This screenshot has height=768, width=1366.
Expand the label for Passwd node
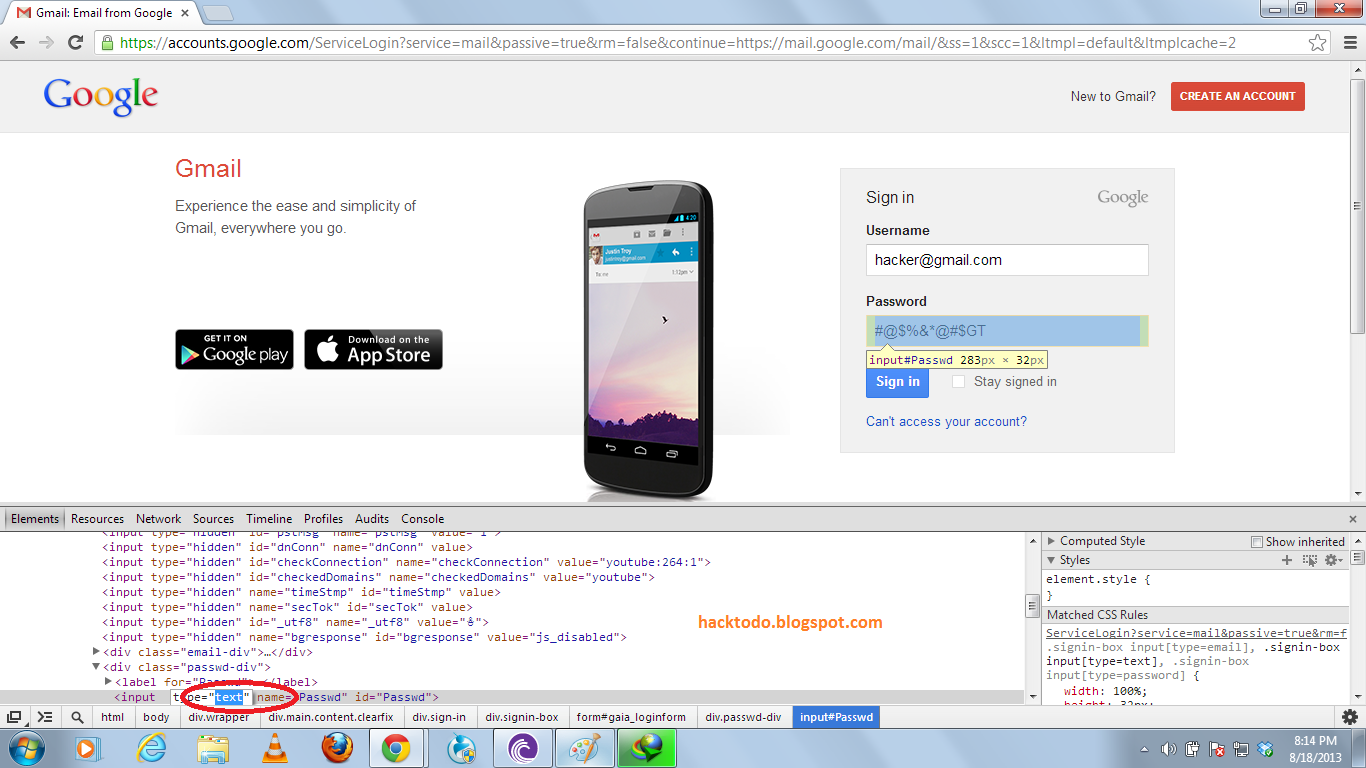tap(108, 682)
